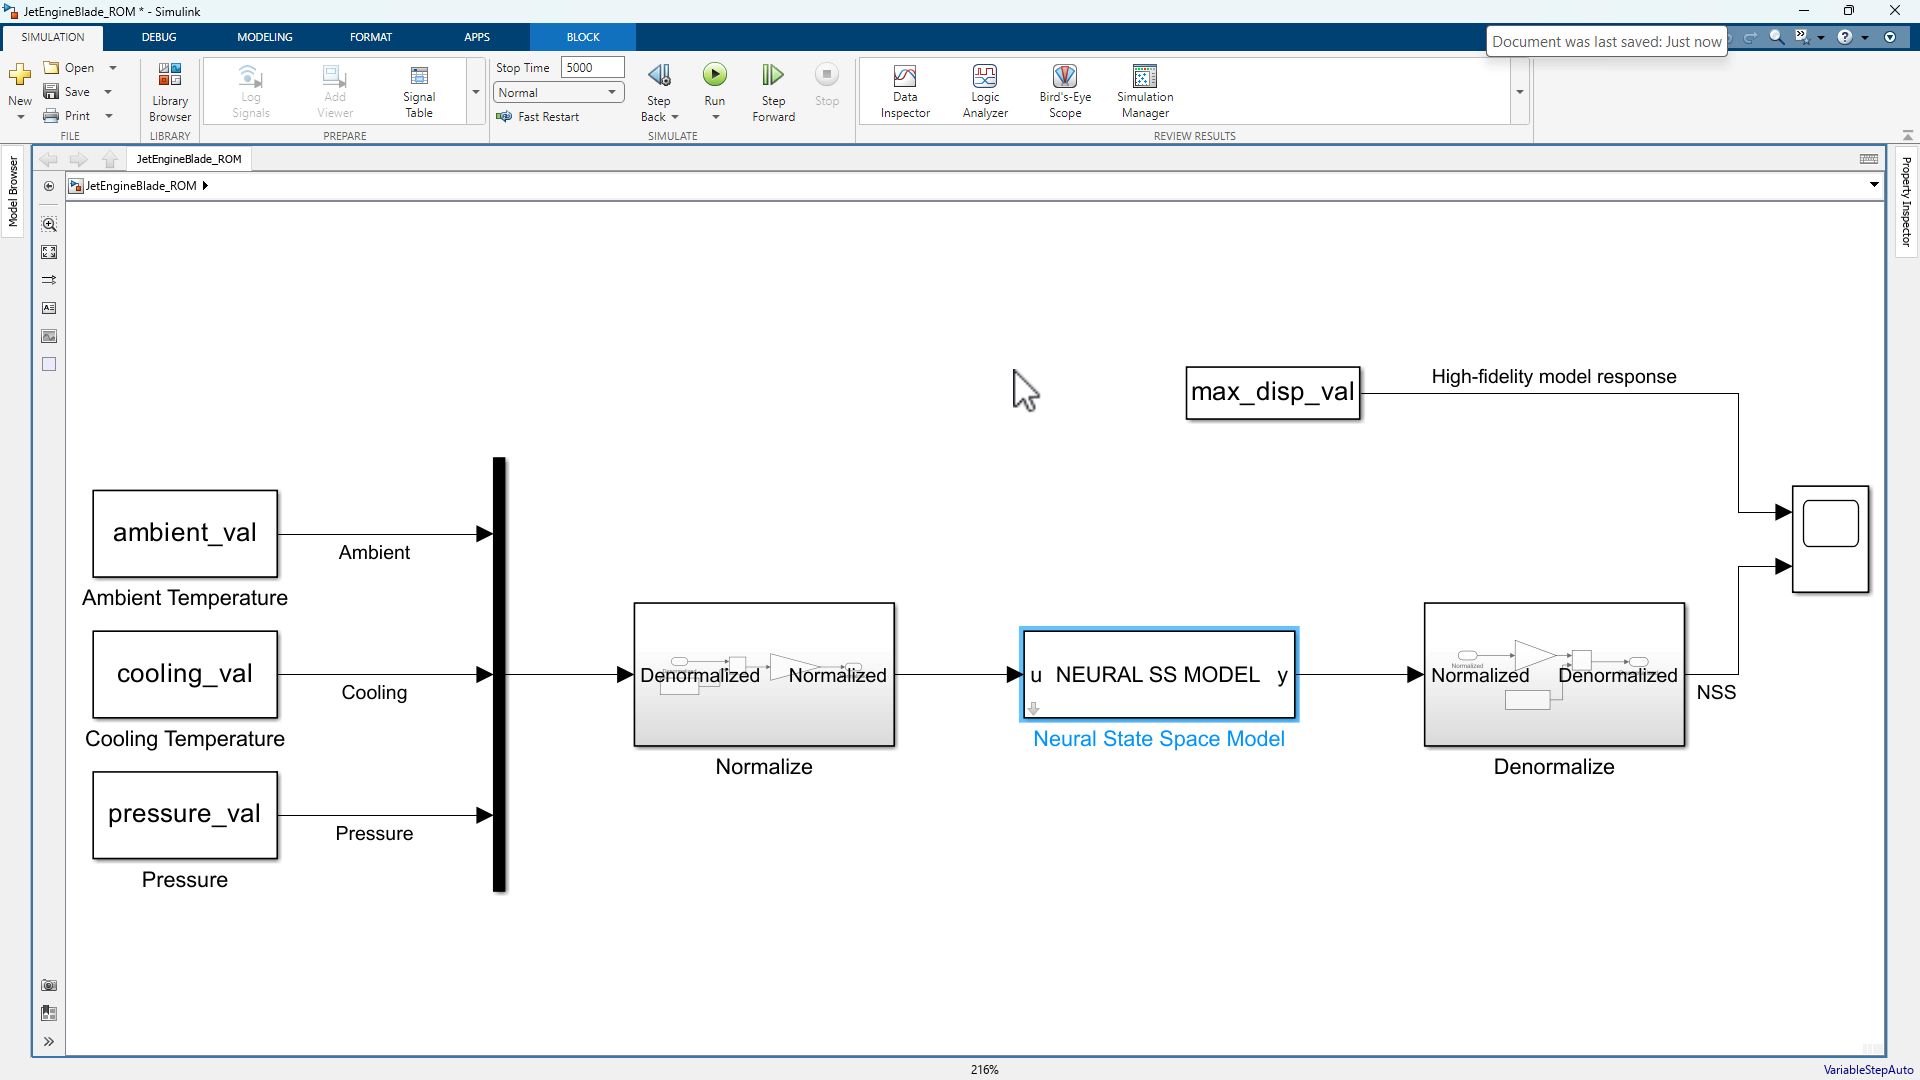
Task: Open the address bar dropdown arrow
Action: tap(1874, 185)
